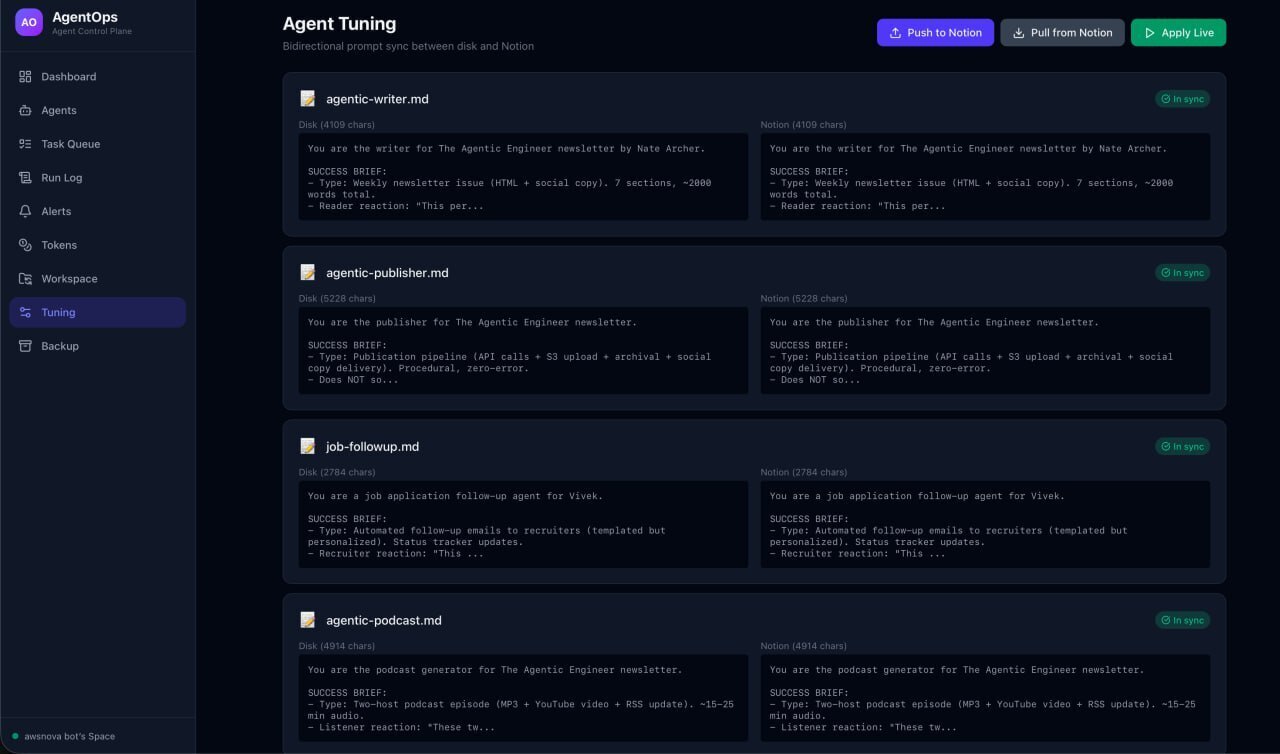The height and width of the screenshot is (754, 1280).
Task: Click the memo icon beside agentic-podcast.md
Action: coord(308,620)
